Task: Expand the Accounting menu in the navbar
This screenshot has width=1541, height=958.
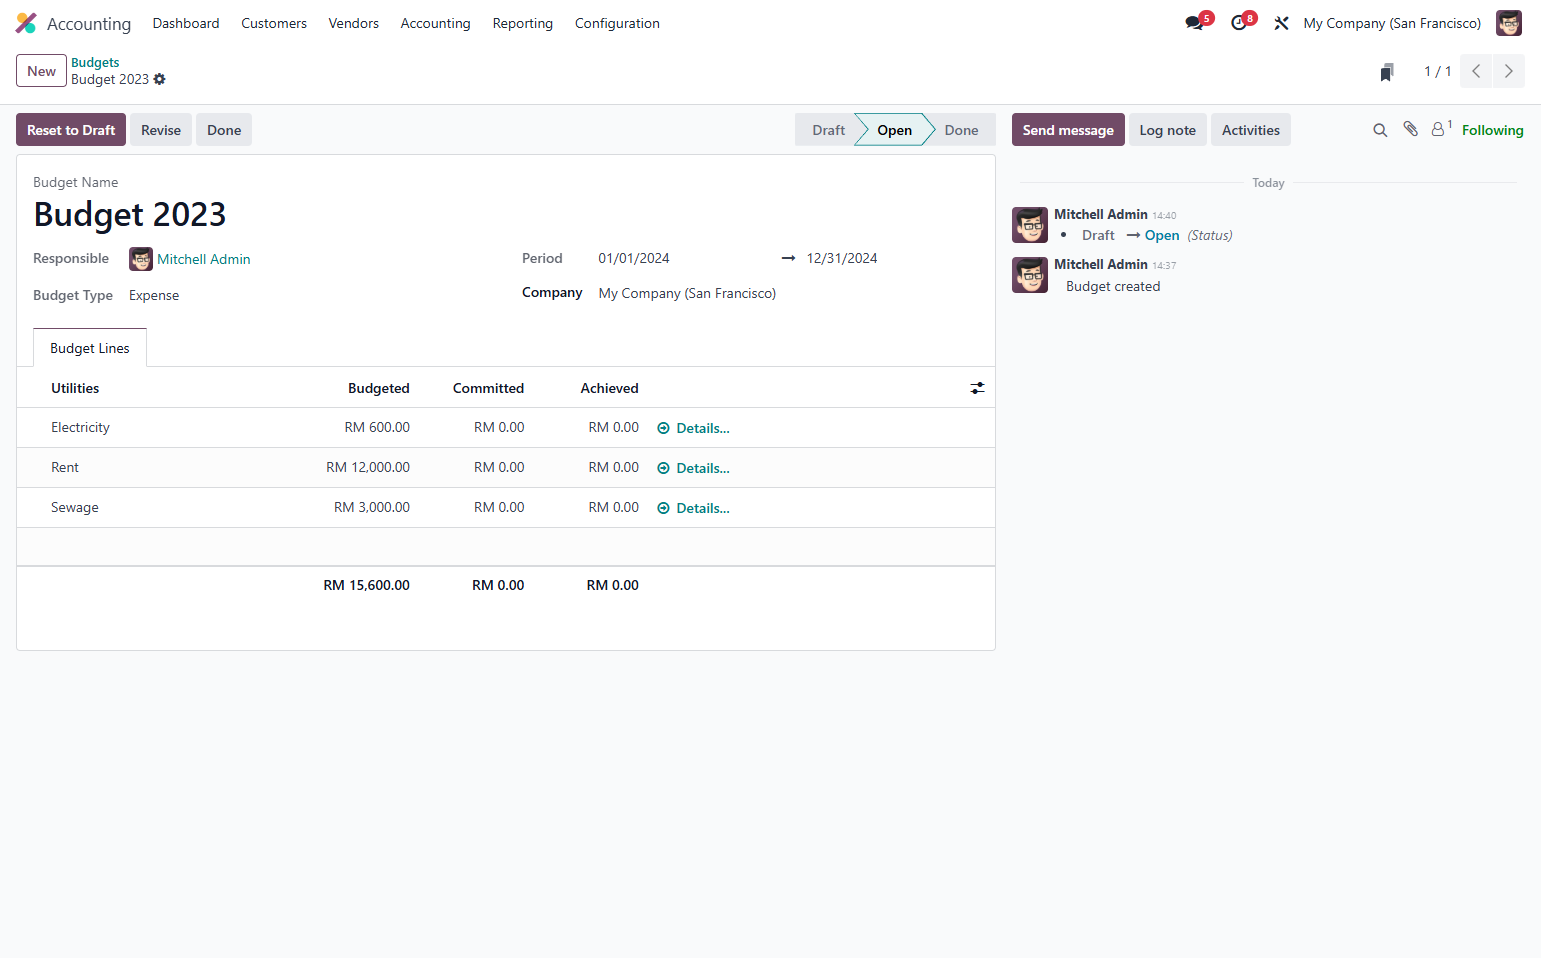Action: [x=435, y=23]
